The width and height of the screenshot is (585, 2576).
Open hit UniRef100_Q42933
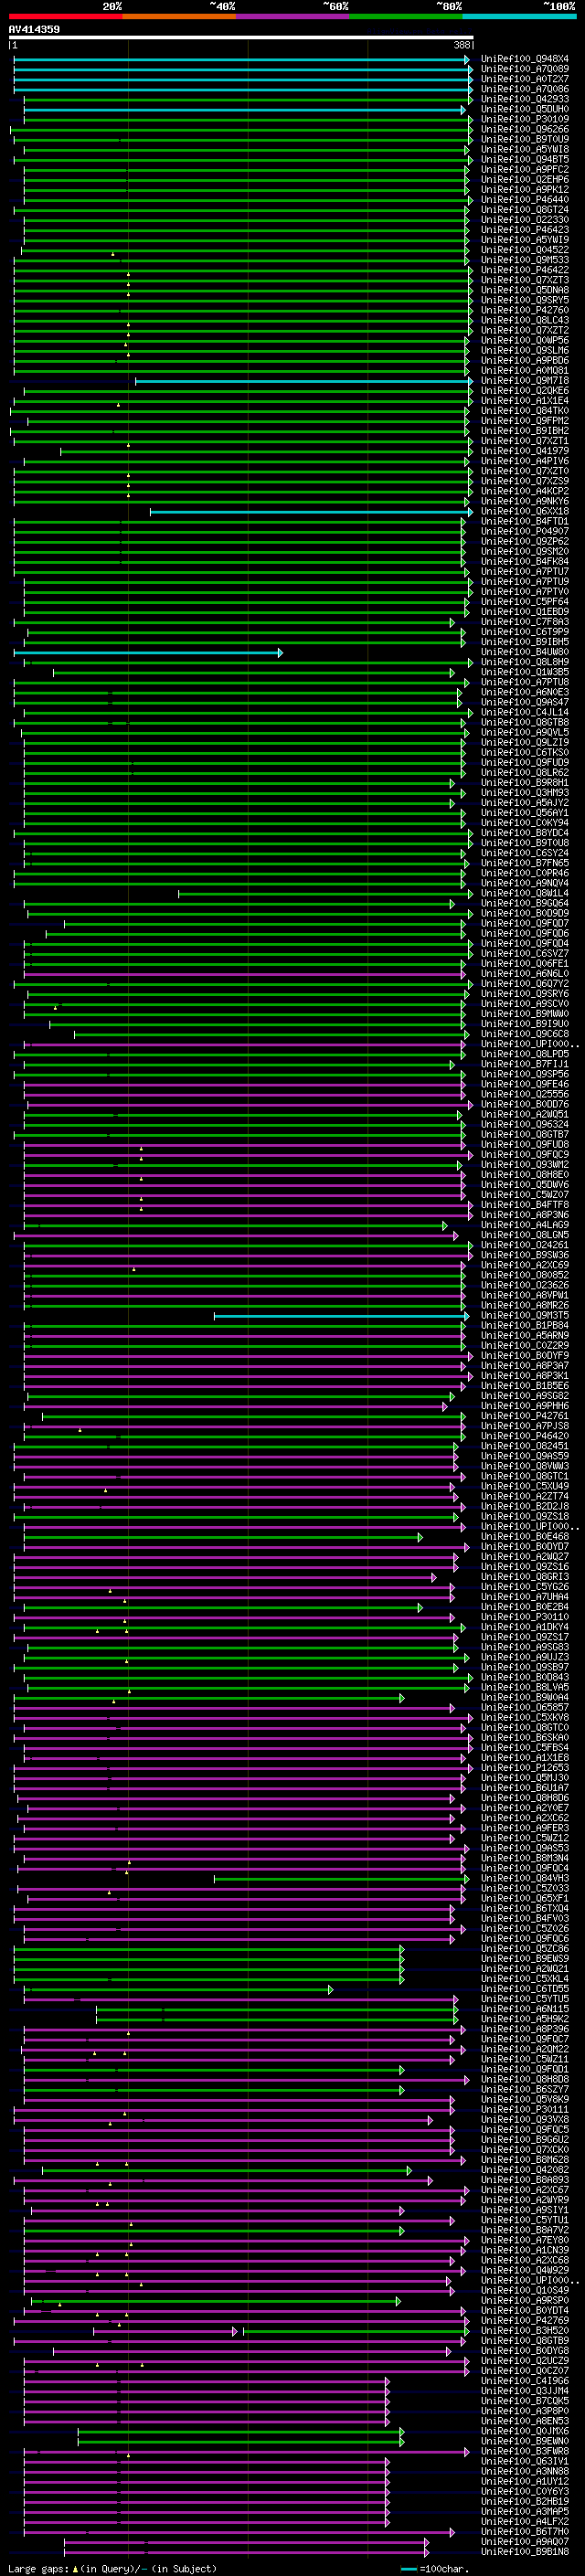[525, 99]
